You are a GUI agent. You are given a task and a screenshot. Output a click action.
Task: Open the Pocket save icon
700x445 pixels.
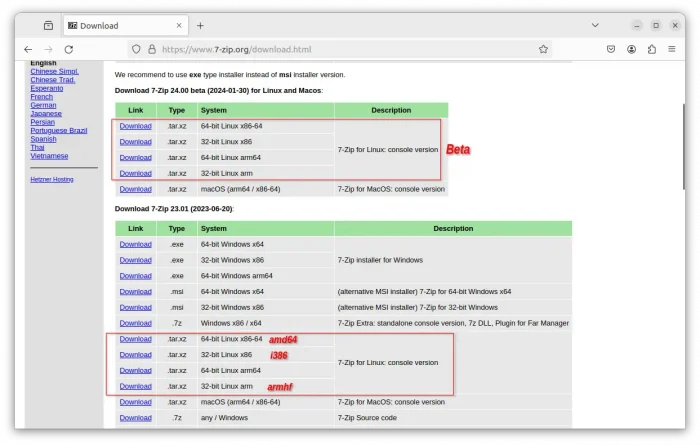point(611,48)
